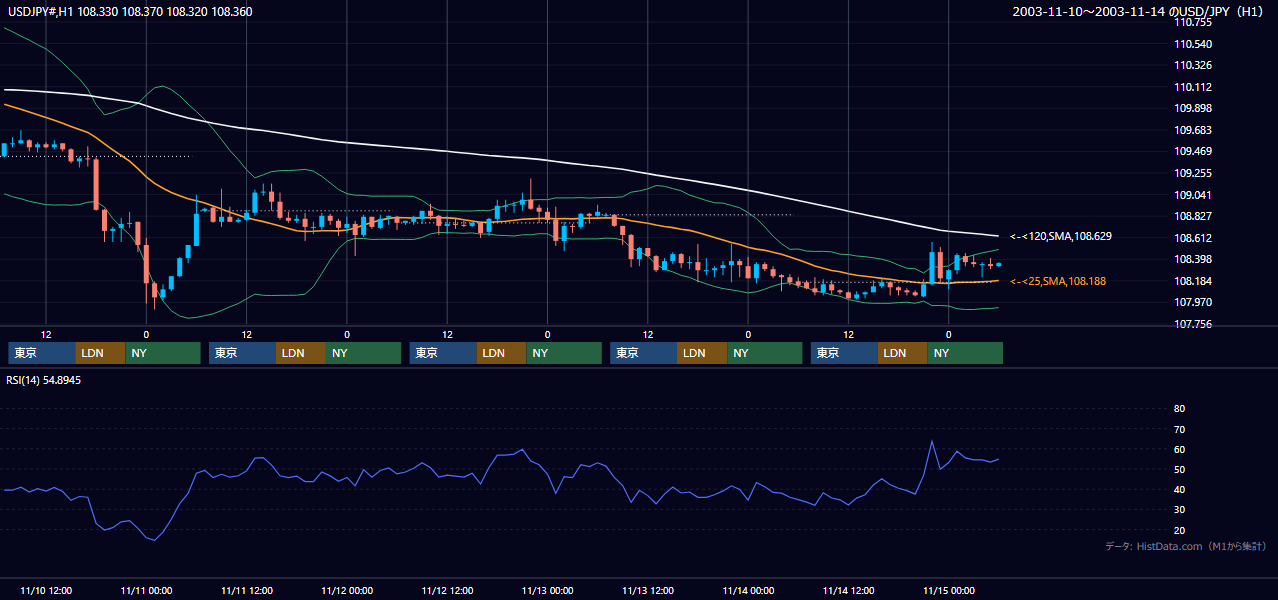Click the NY session block for 11/10
The width and height of the screenshot is (1278, 600).
[x=163, y=352]
